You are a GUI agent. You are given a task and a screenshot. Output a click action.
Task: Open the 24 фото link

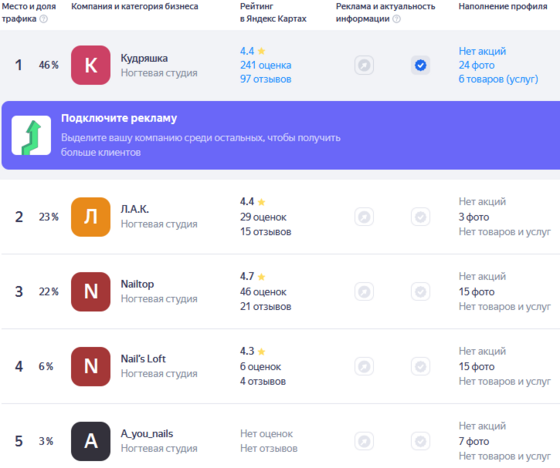point(476,65)
